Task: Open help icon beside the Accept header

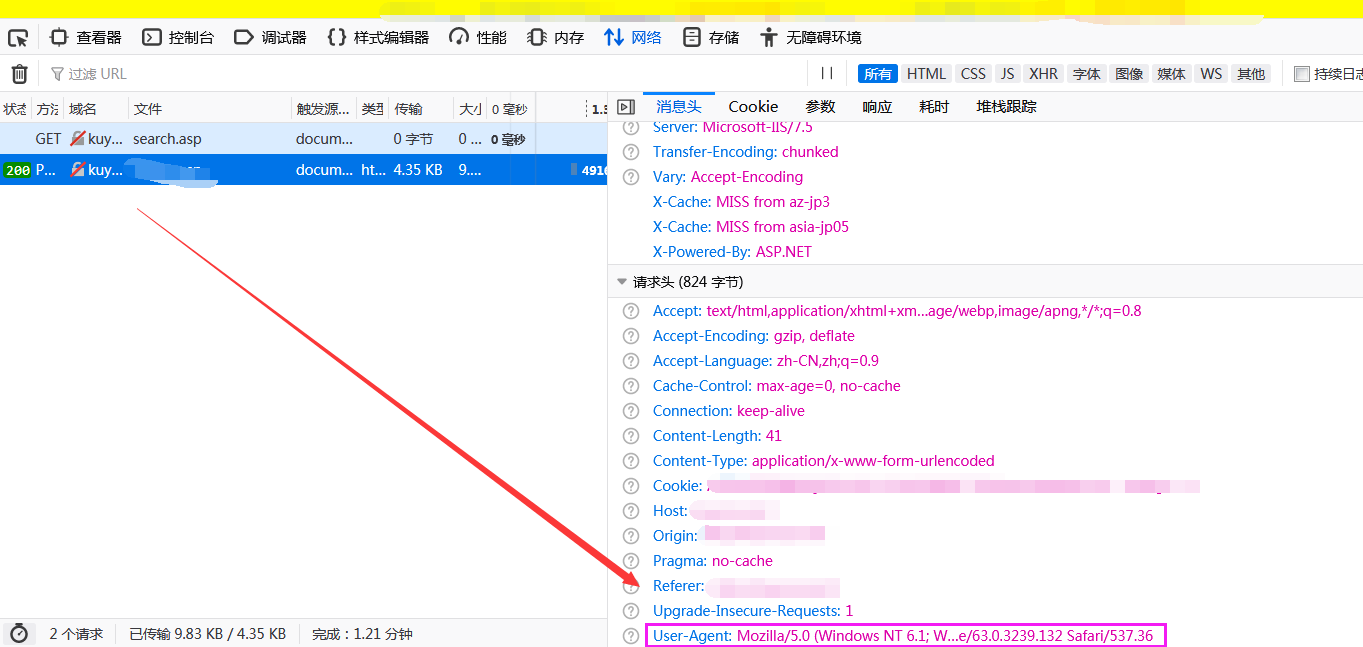Action: coord(630,311)
